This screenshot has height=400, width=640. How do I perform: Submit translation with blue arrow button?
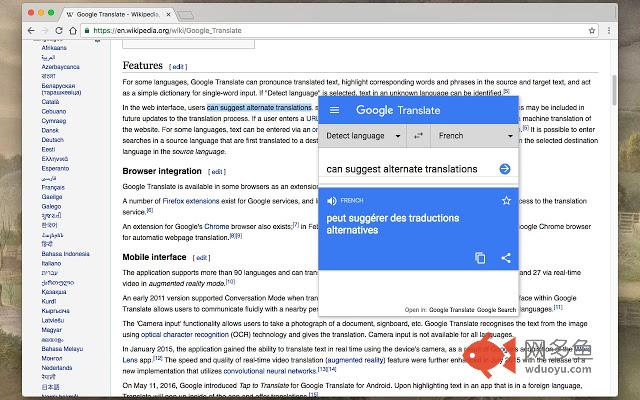[x=505, y=169]
